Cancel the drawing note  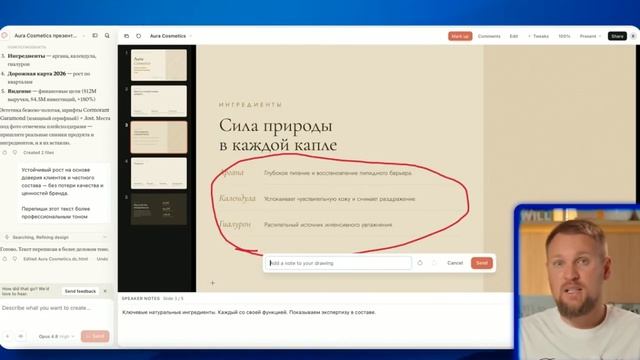click(x=455, y=263)
